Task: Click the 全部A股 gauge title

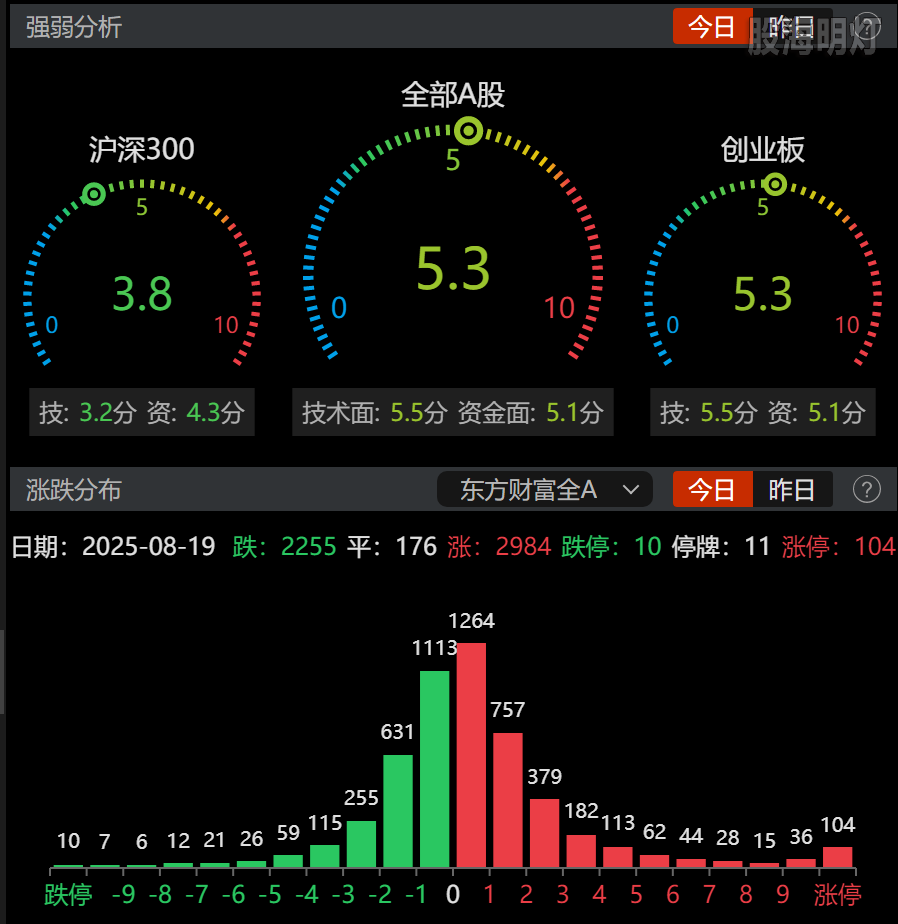Action: tap(453, 94)
